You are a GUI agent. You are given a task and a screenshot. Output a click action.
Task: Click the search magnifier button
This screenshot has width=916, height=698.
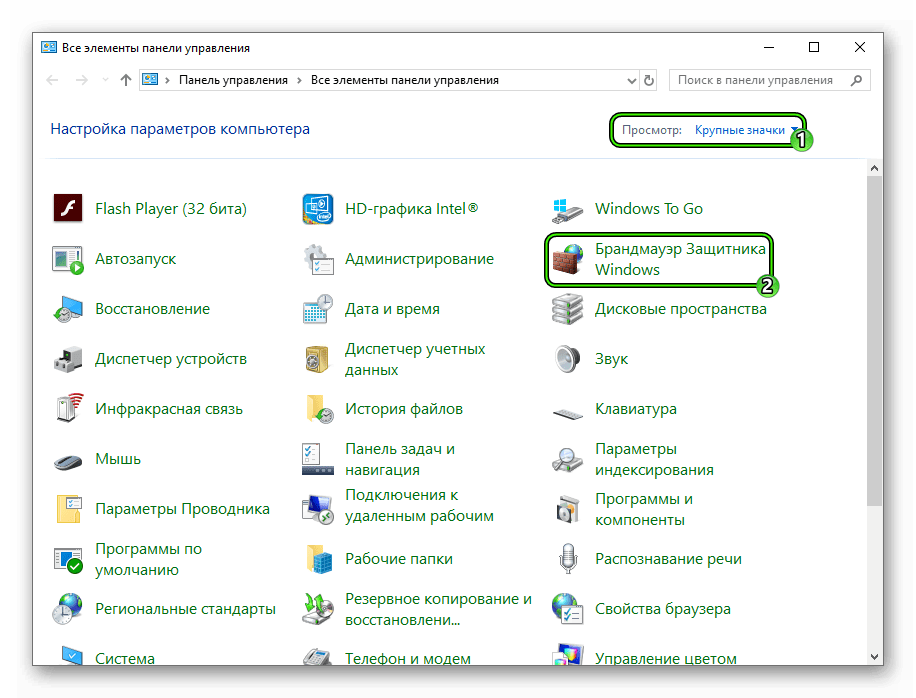click(x=856, y=81)
